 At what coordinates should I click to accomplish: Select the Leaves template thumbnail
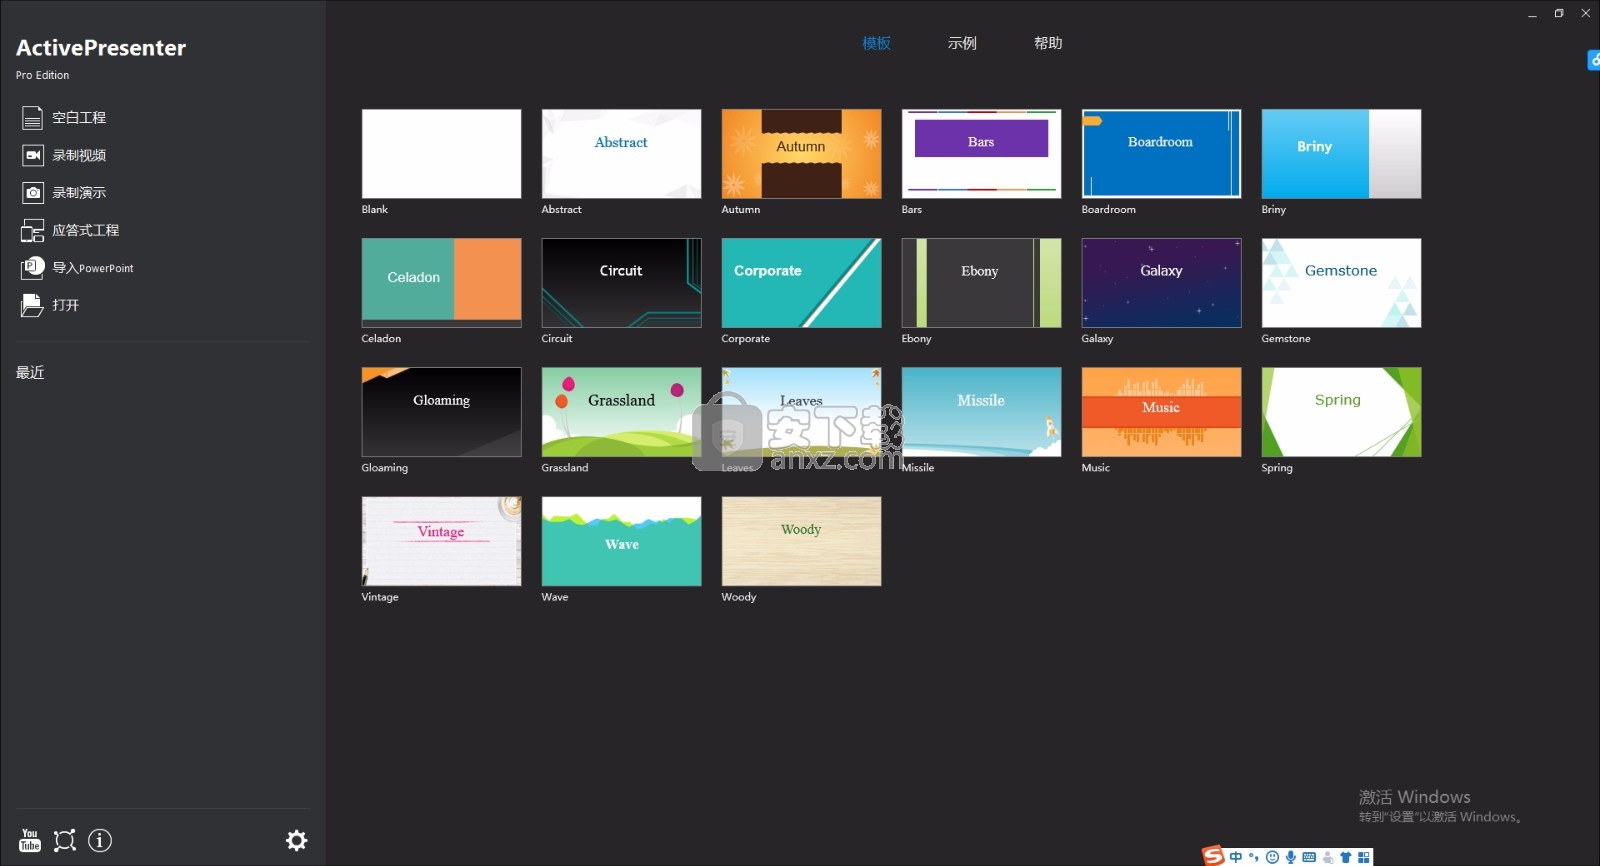coord(801,412)
